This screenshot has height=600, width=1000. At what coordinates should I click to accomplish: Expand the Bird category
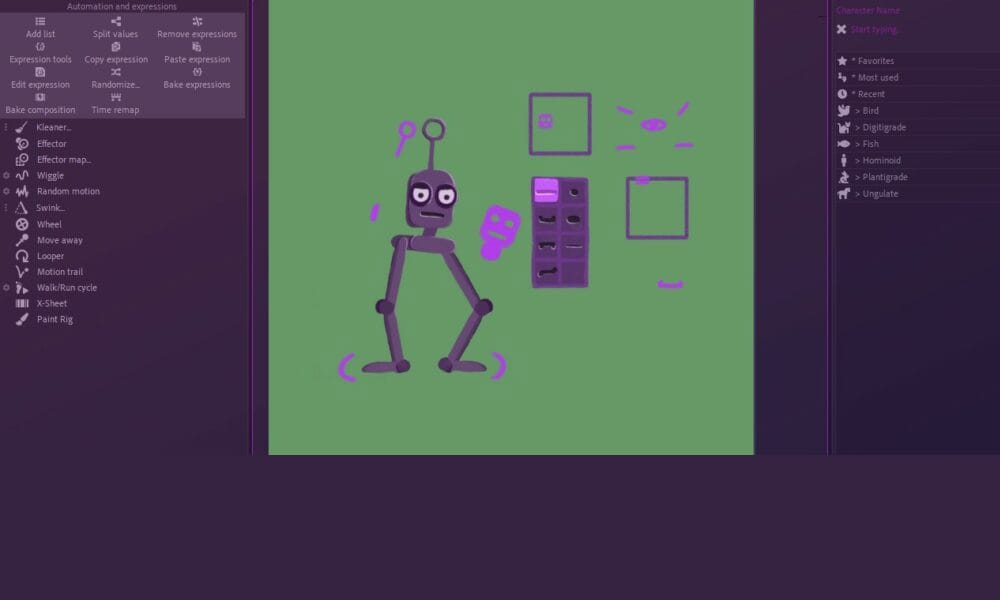866,111
